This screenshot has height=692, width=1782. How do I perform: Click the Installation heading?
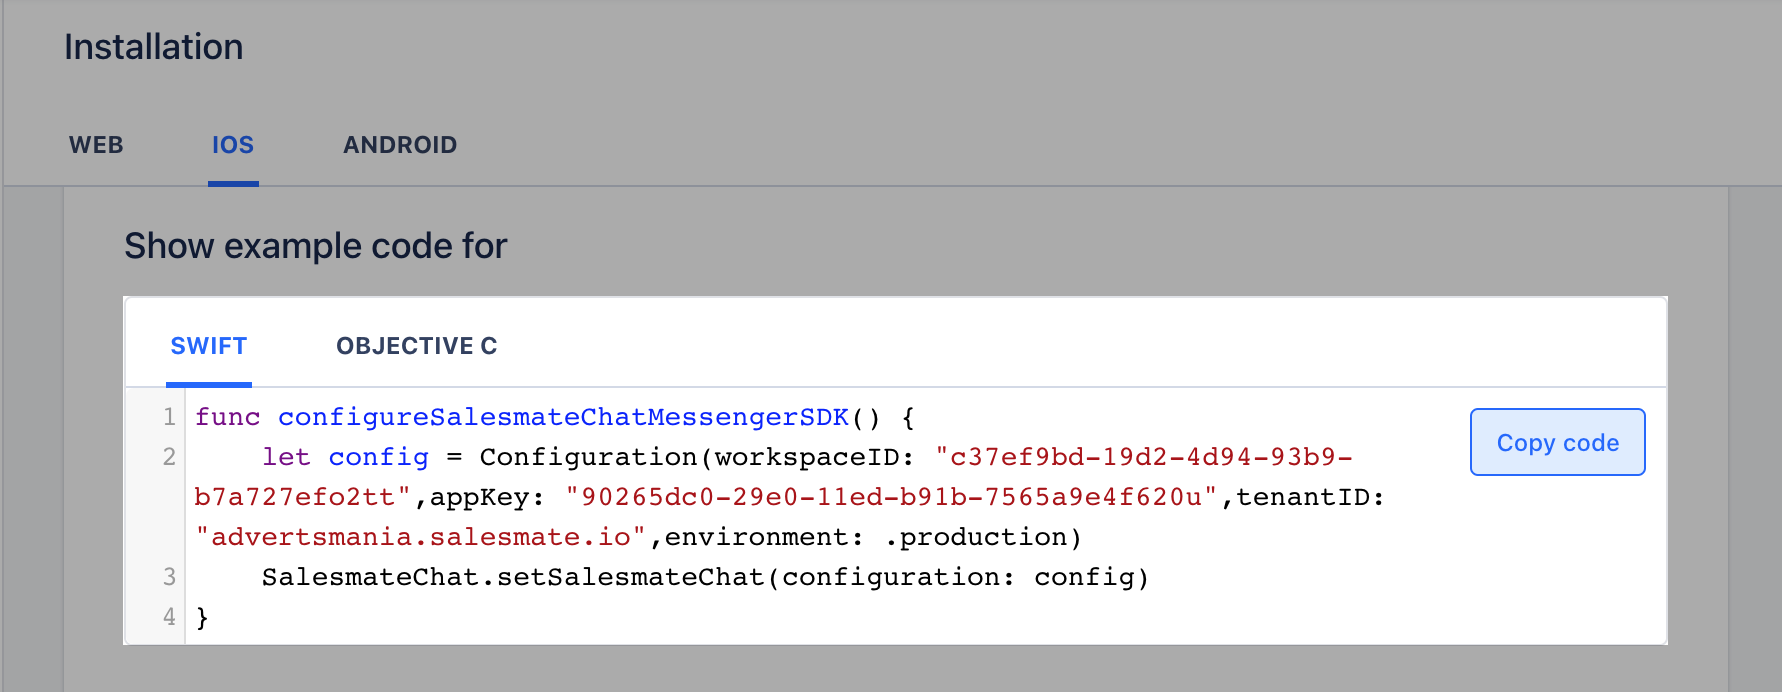pyautogui.click(x=153, y=47)
